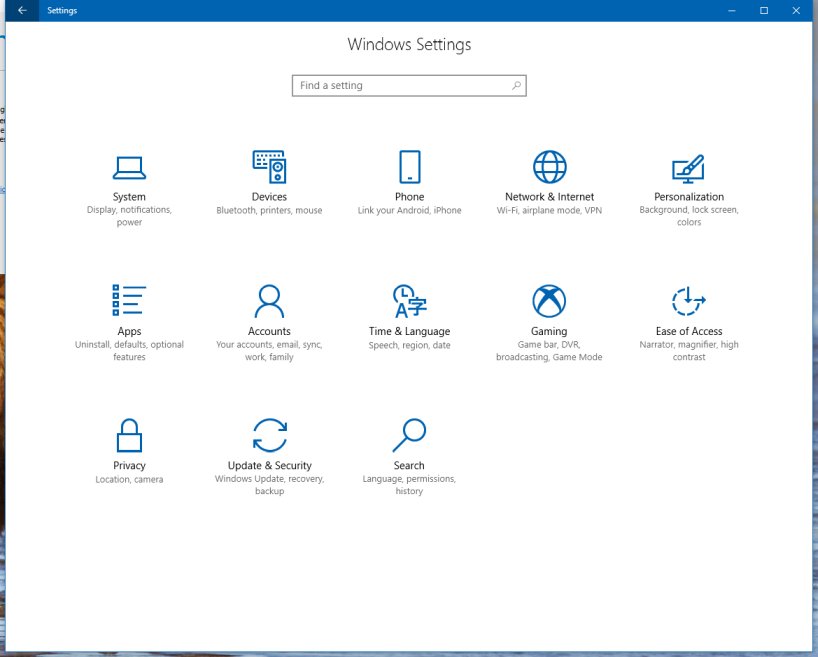Click the Find a setting field
The width and height of the screenshot is (818, 657).
tap(409, 86)
